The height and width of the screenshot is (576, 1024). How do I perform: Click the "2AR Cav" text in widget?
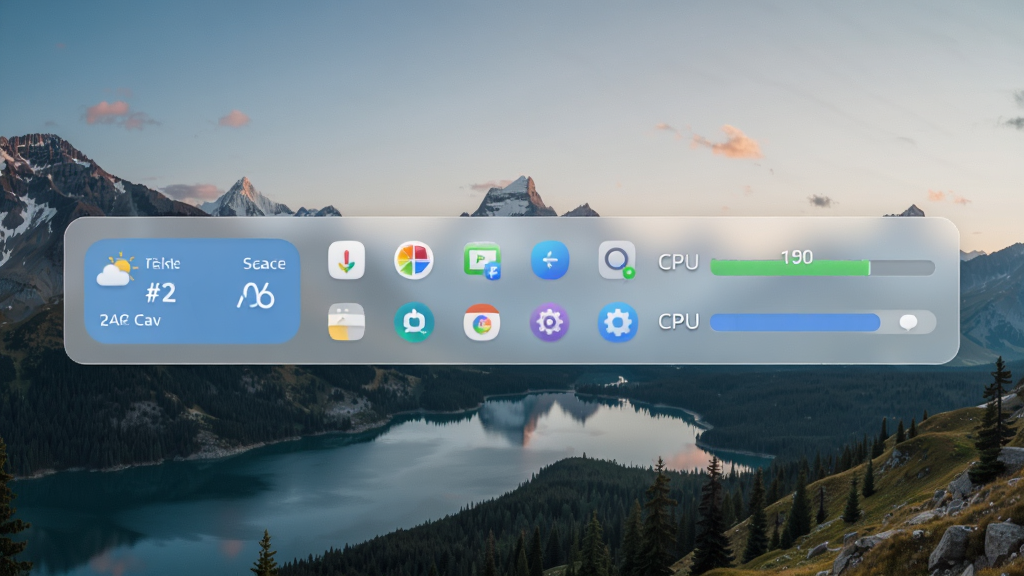tap(130, 320)
